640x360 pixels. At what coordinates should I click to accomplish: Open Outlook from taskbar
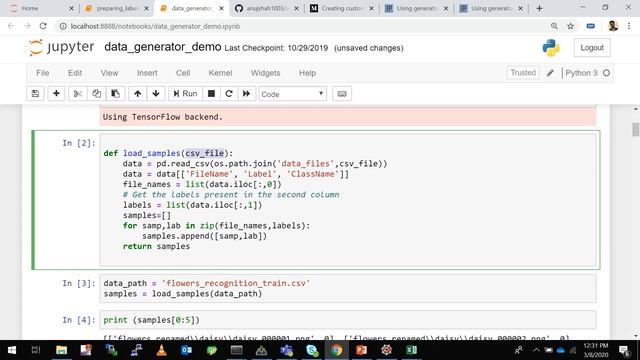pos(186,350)
